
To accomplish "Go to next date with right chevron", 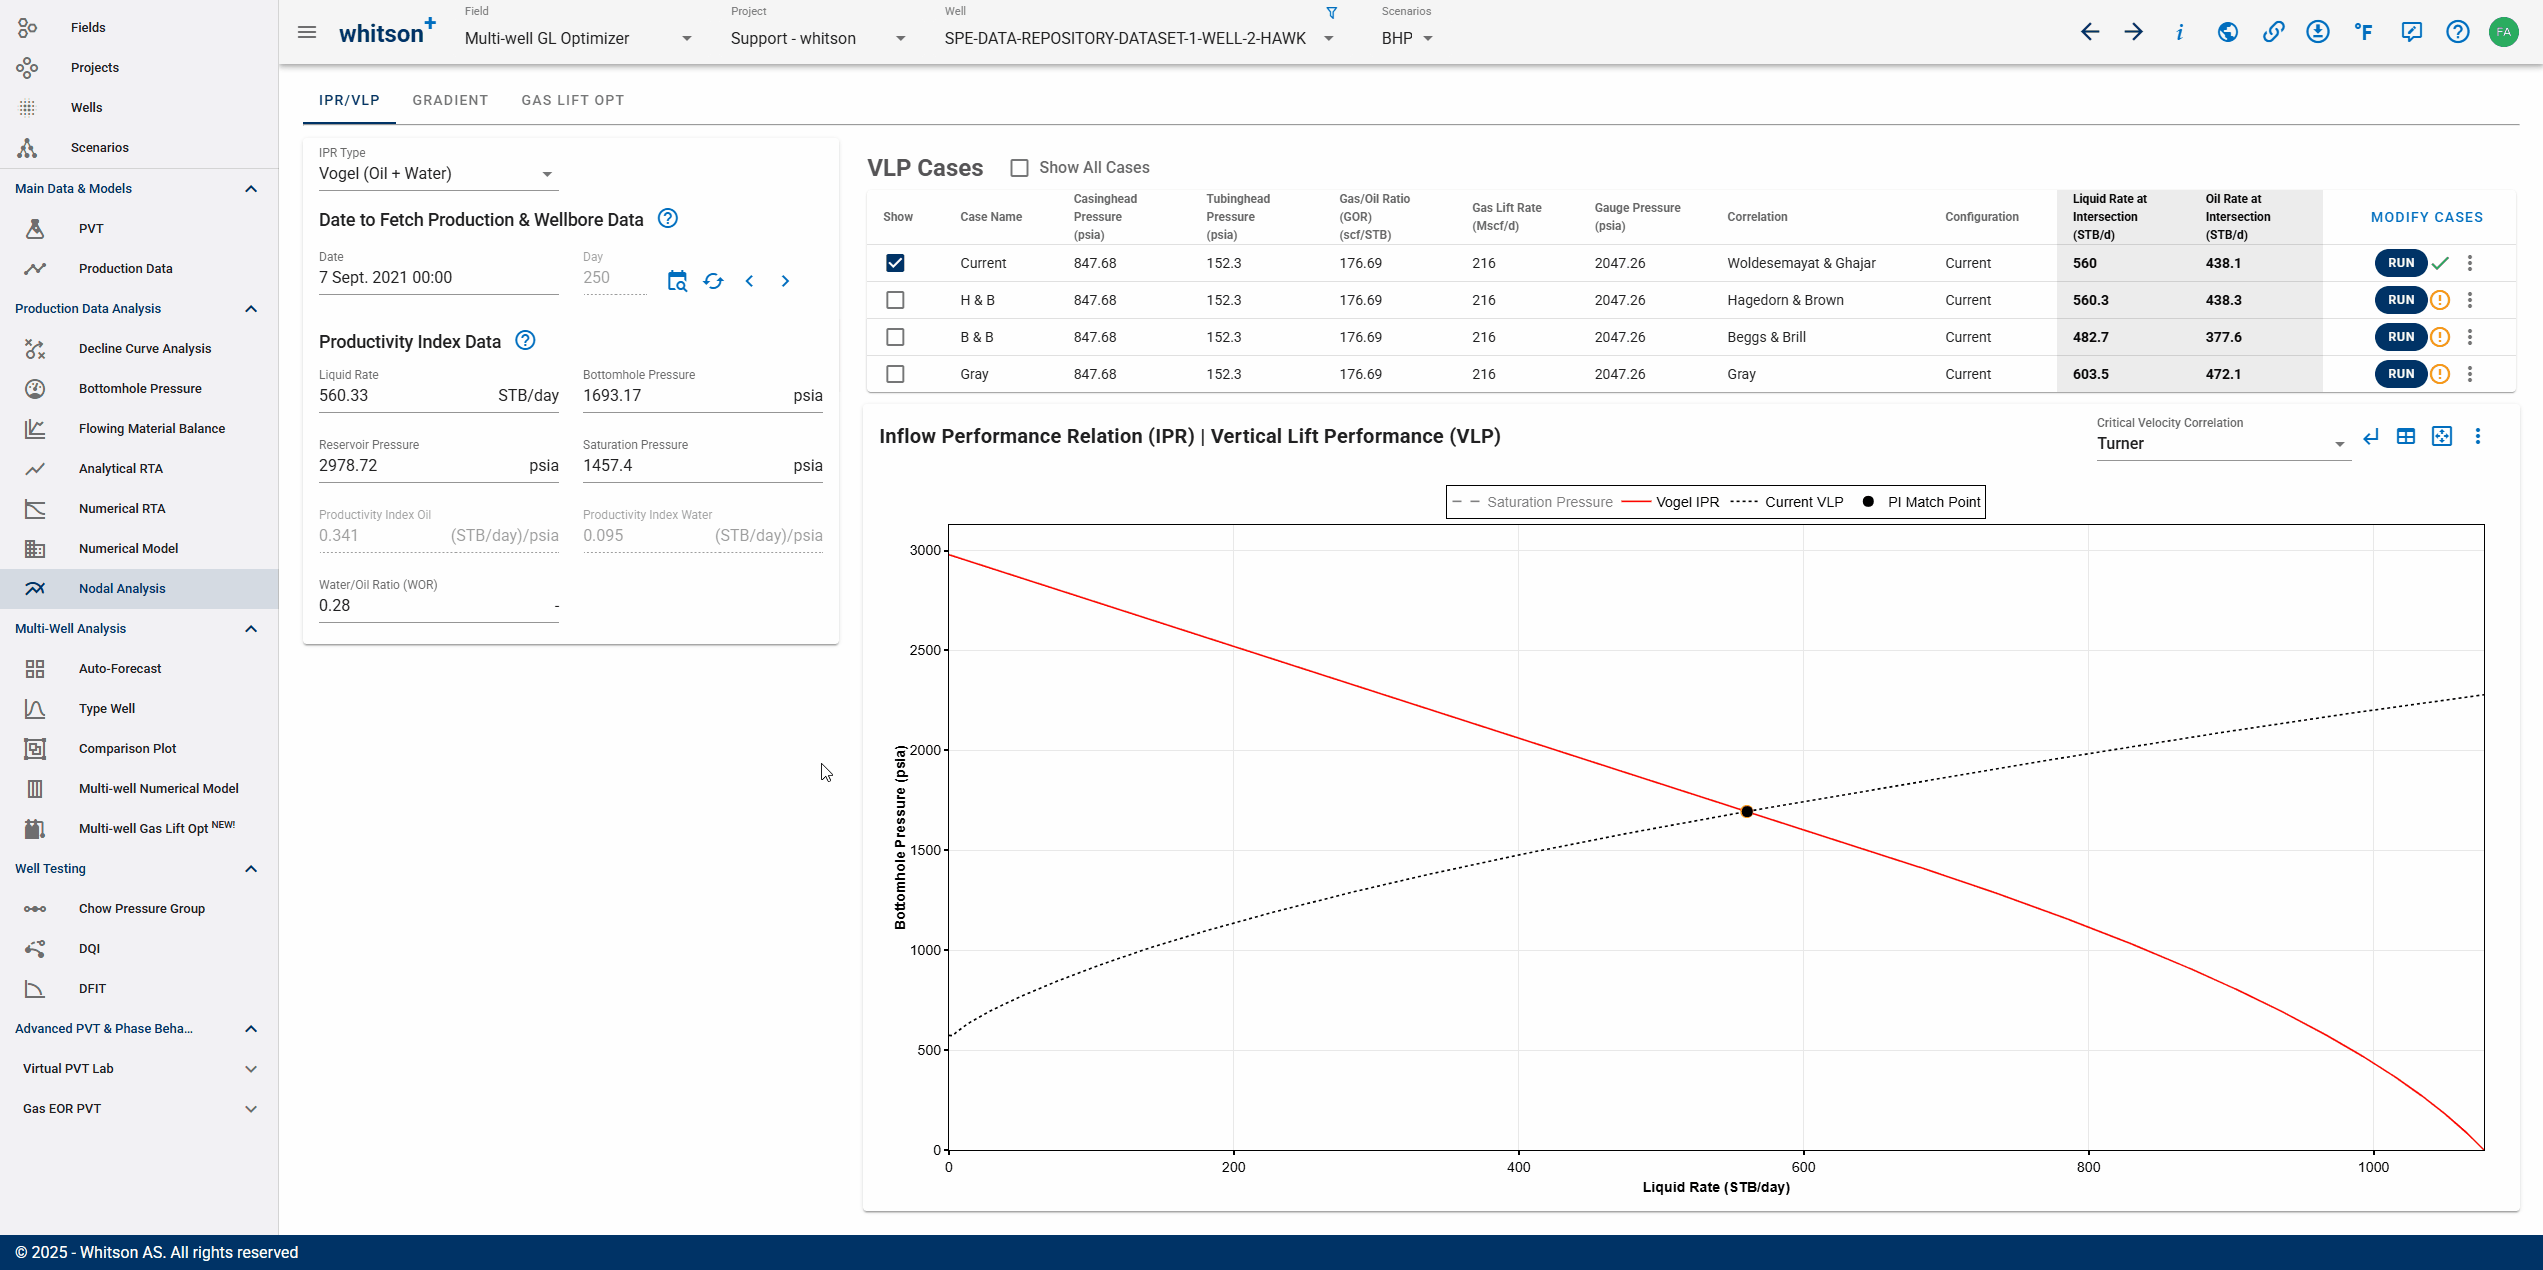I will pyautogui.click(x=785, y=281).
